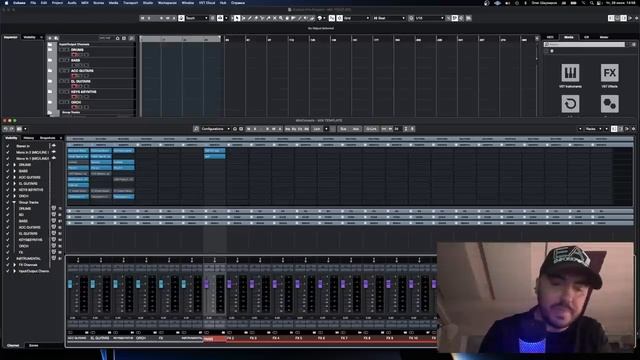Switch to the History tab in MixConsole
The image size is (640, 360).
[29, 138]
